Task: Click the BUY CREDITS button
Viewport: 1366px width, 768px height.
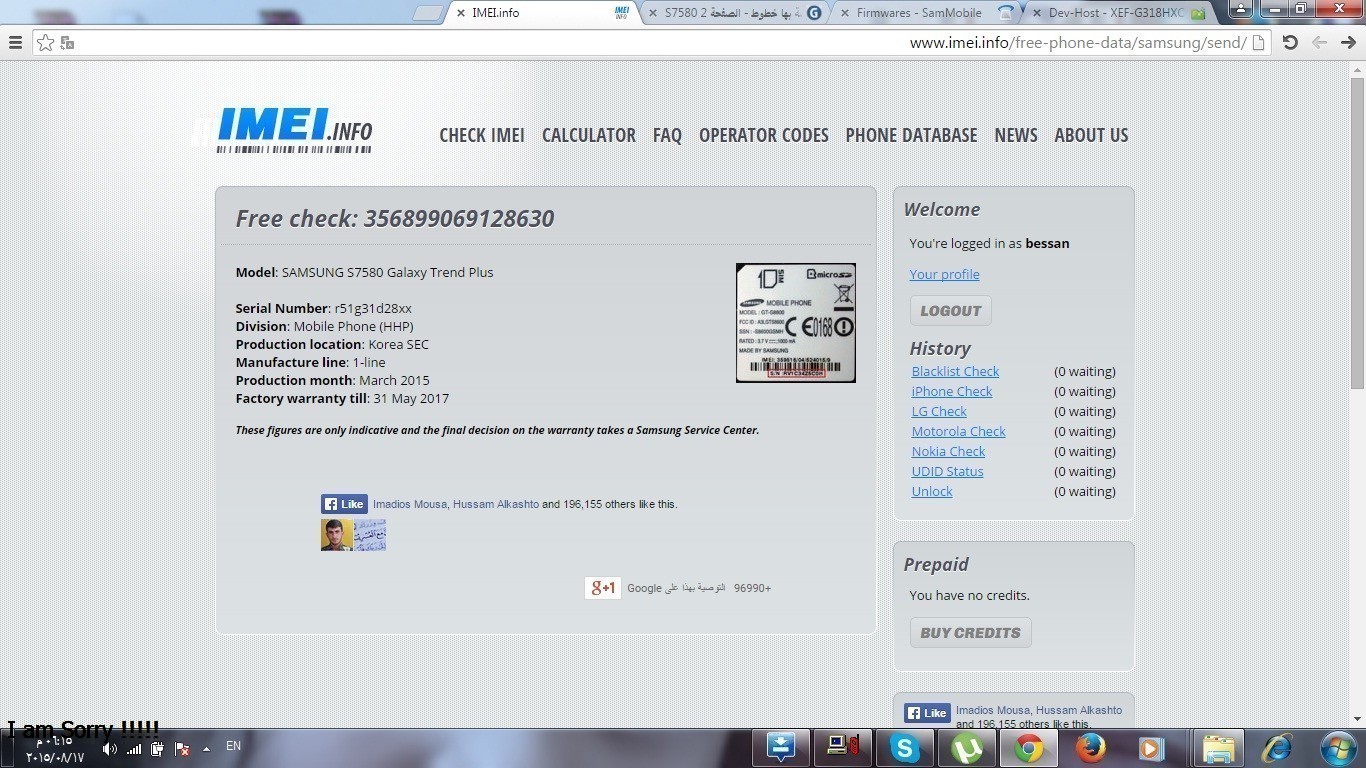Action: pyautogui.click(x=970, y=632)
